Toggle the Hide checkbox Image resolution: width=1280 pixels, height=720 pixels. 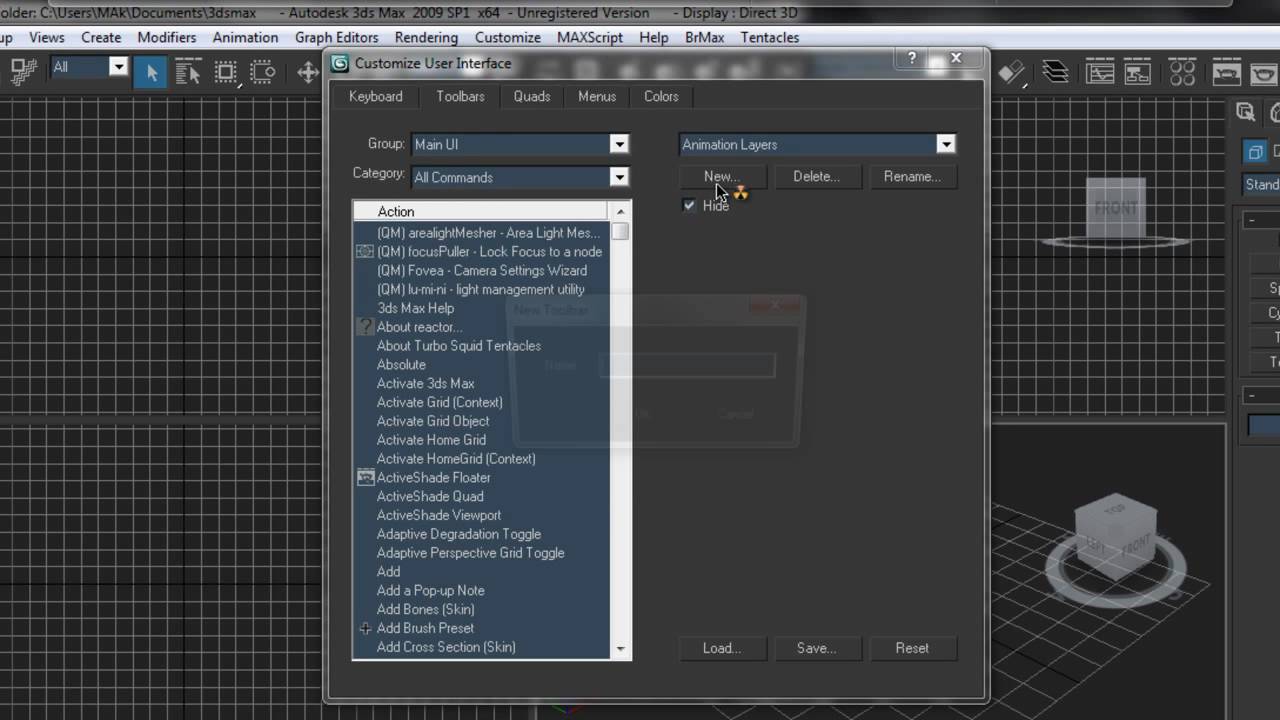click(x=689, y=205)
